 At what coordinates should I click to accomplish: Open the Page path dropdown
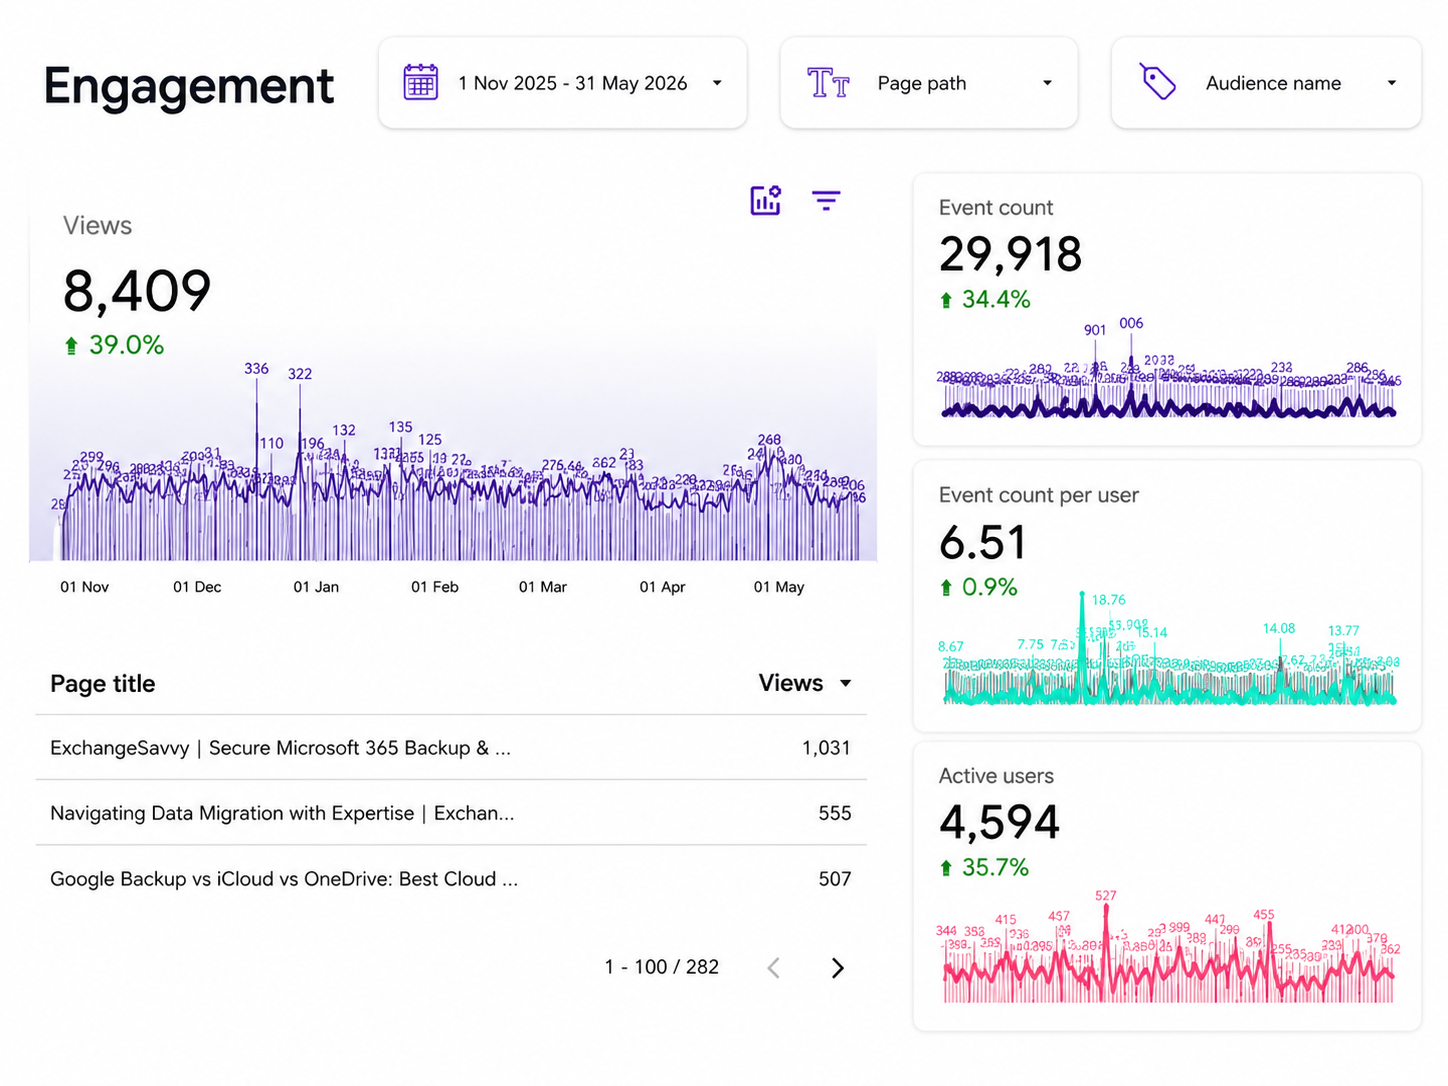click(929, 83)
